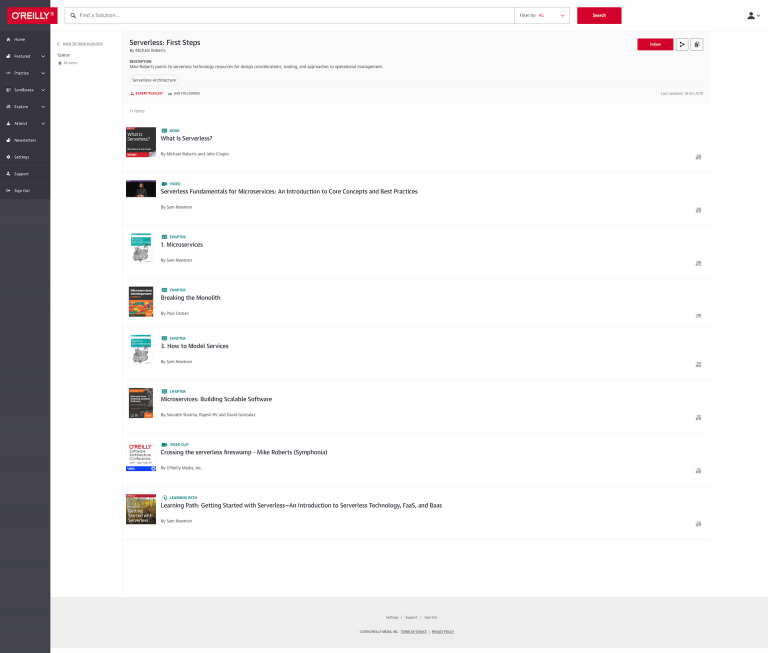Expand the Explore sidebar menu chevron
Screen dimensions: 768x653
(43, 107)
